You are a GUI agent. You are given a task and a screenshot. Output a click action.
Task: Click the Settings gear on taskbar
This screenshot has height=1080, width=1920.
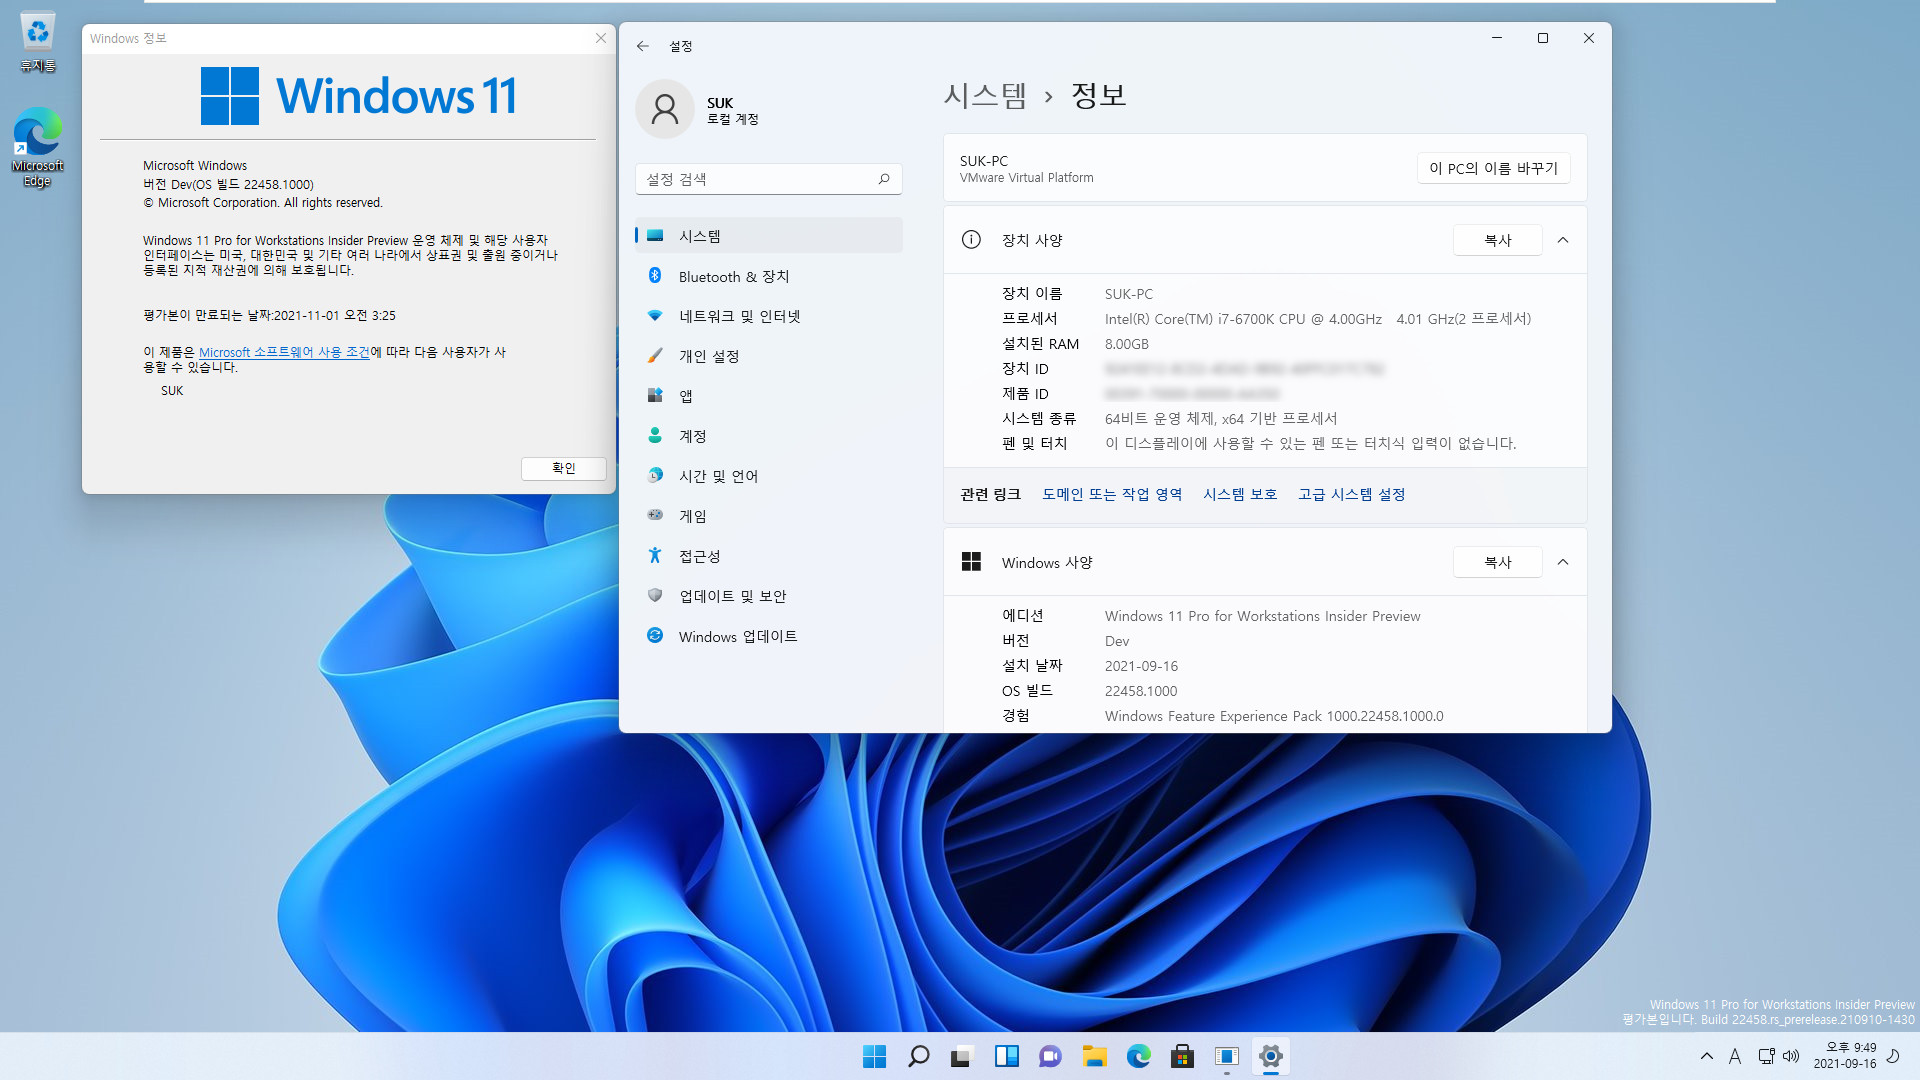point(1270,1056)
